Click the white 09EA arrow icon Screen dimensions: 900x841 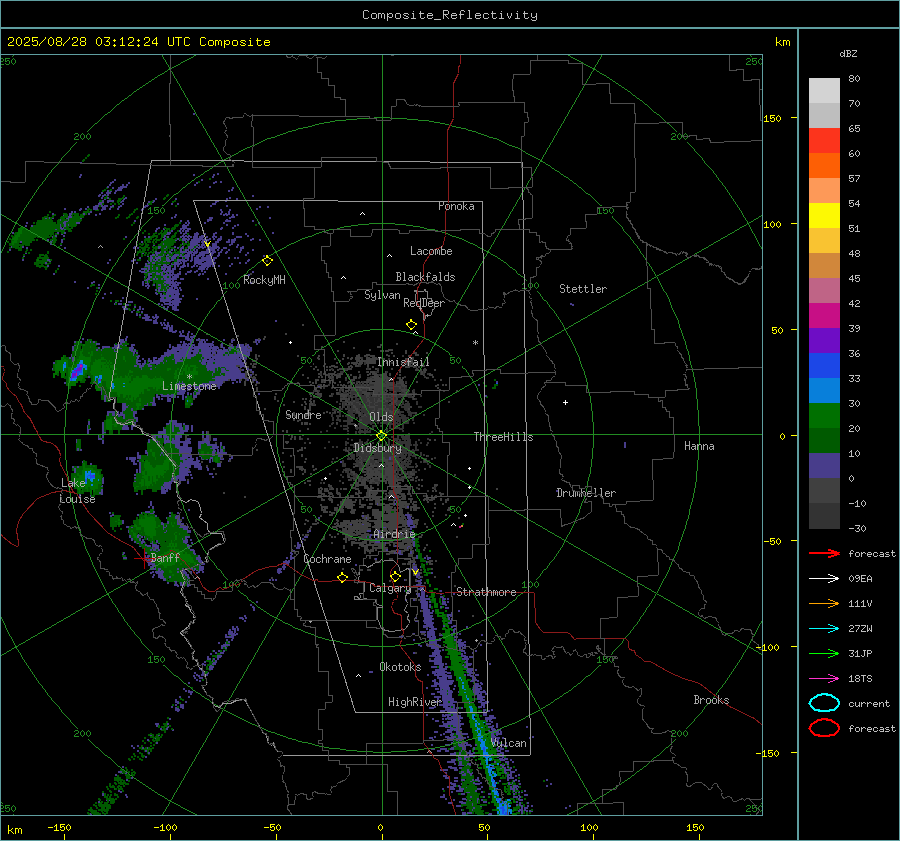pos(824,579)
